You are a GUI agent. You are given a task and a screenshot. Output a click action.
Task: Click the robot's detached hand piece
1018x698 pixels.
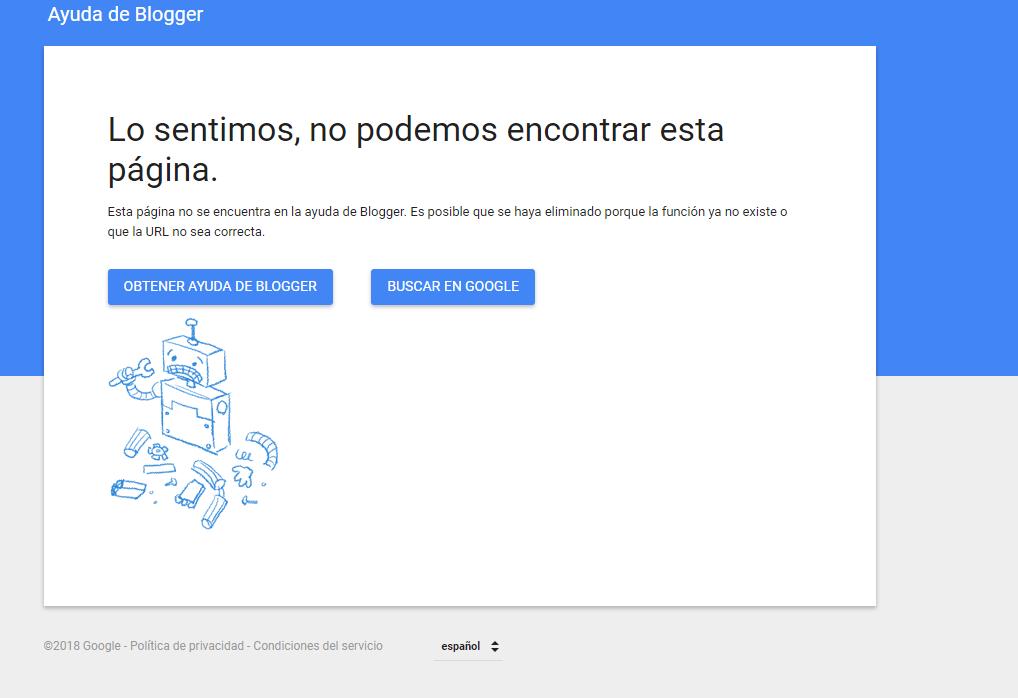click(x=242, y=474)
